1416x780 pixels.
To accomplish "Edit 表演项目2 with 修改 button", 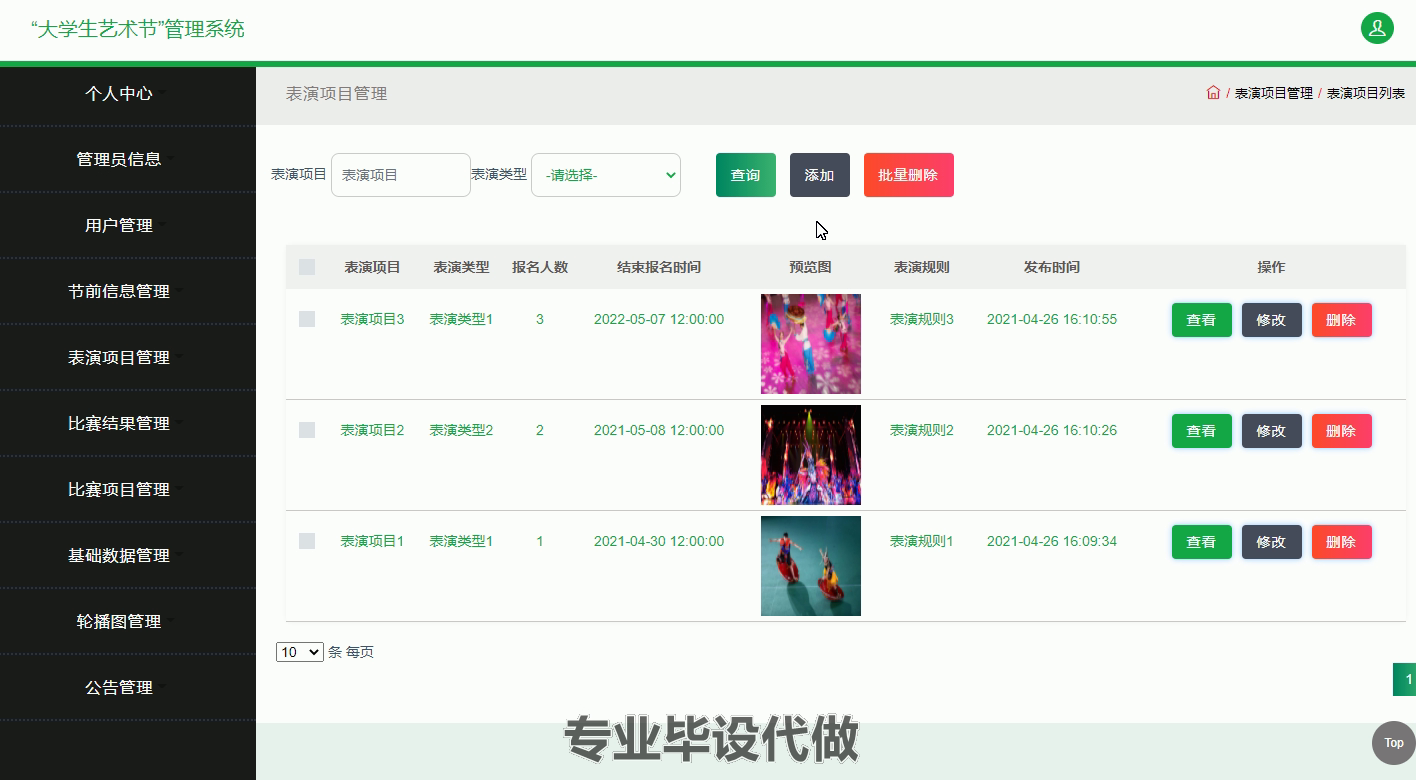I will pos(1272,431).
